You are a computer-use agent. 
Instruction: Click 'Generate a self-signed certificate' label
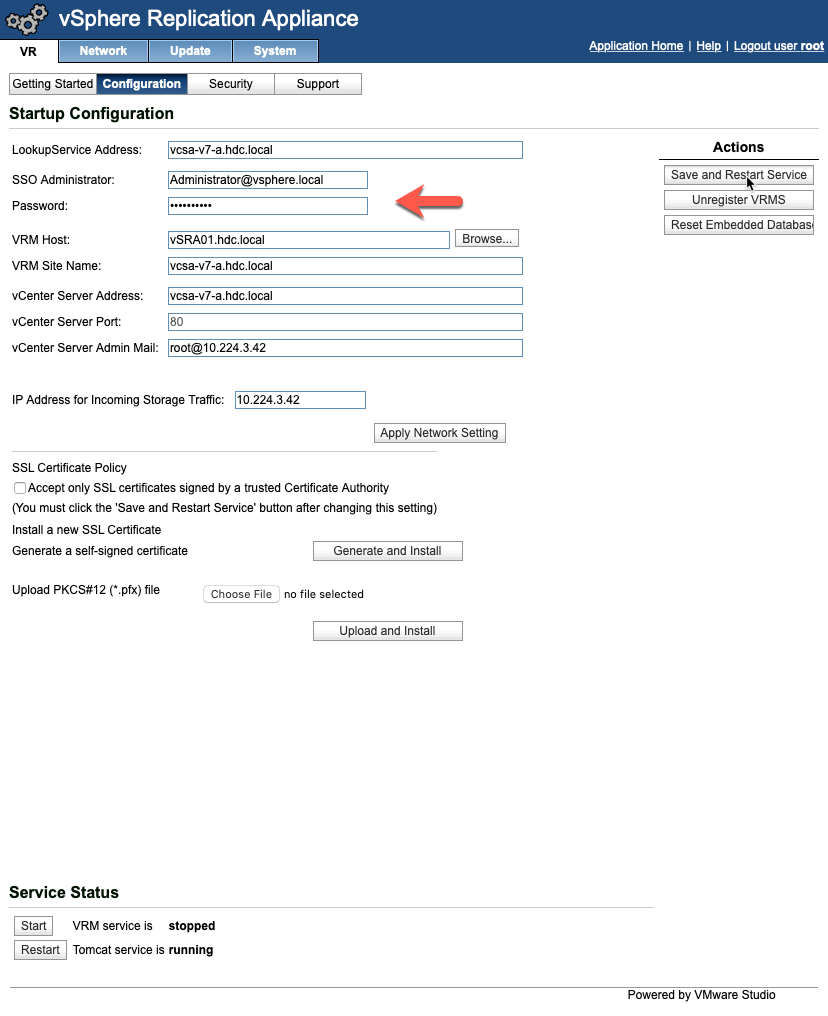100,551
